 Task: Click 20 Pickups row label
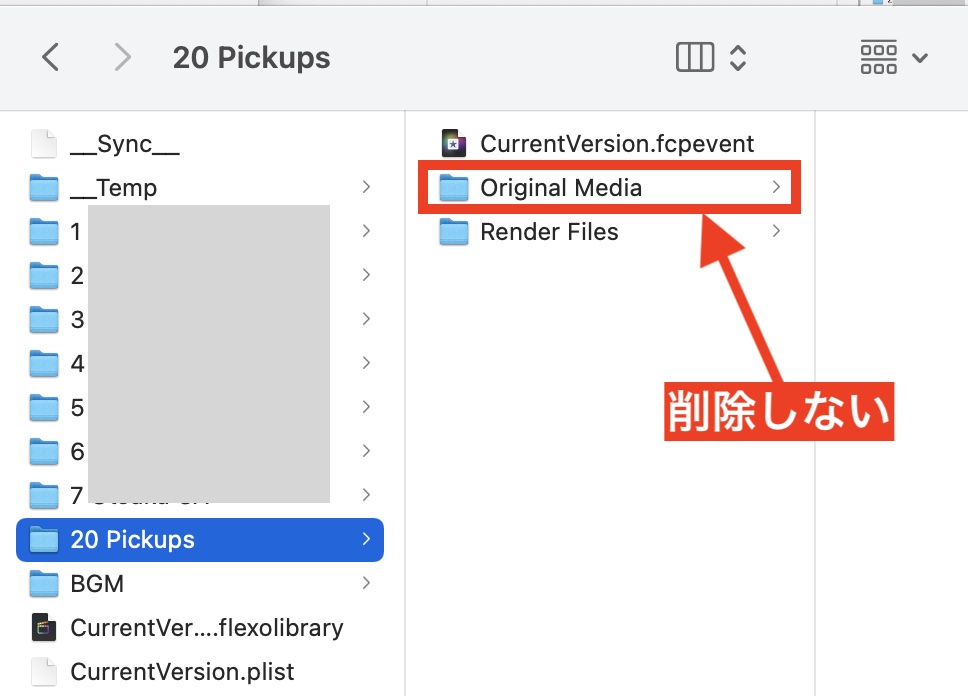point(133,540)
